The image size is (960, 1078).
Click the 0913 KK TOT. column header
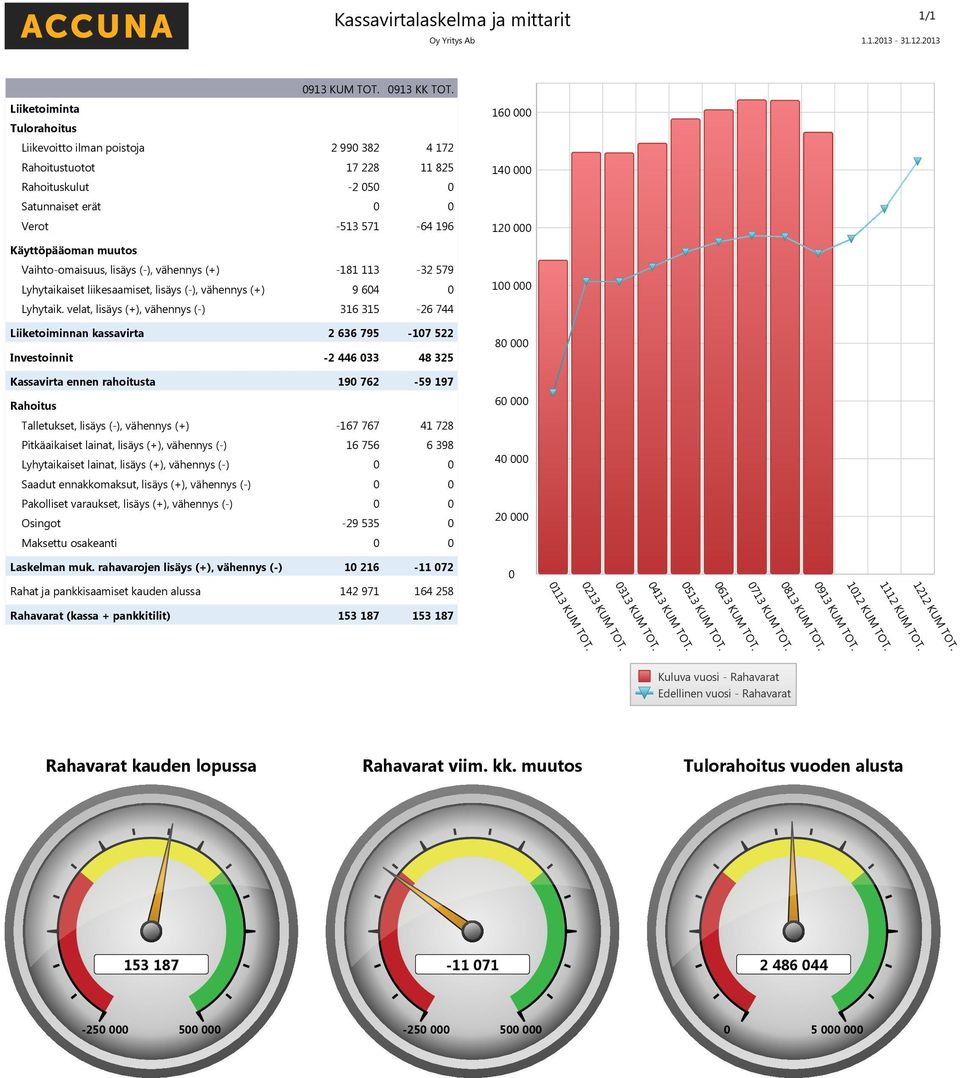(x=420, y=89)
